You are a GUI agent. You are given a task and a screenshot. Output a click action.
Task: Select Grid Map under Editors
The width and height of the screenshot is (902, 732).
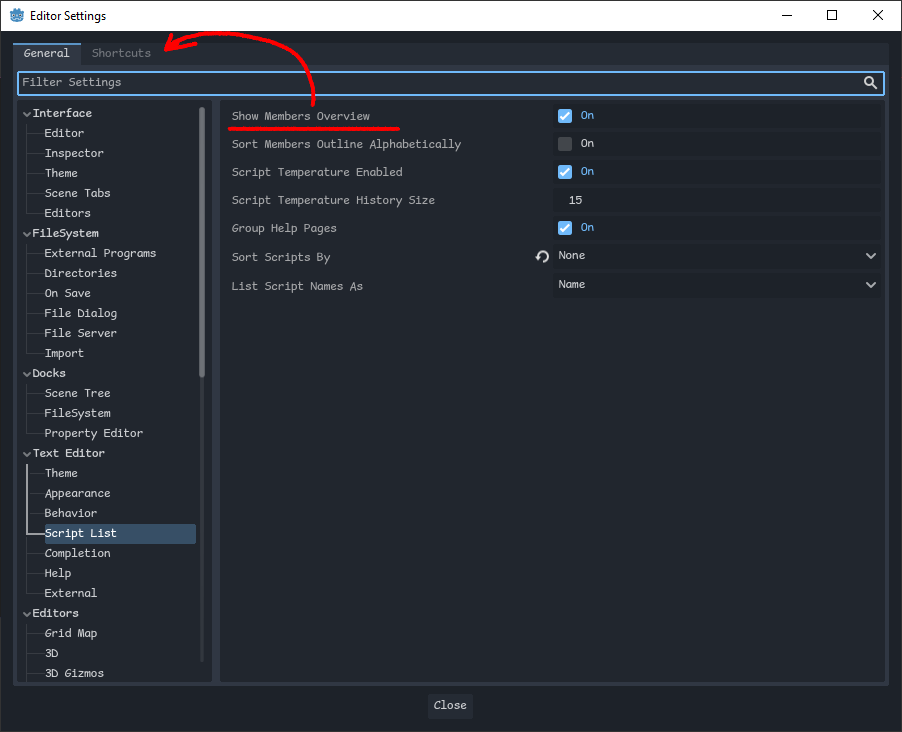coord(70,632)
